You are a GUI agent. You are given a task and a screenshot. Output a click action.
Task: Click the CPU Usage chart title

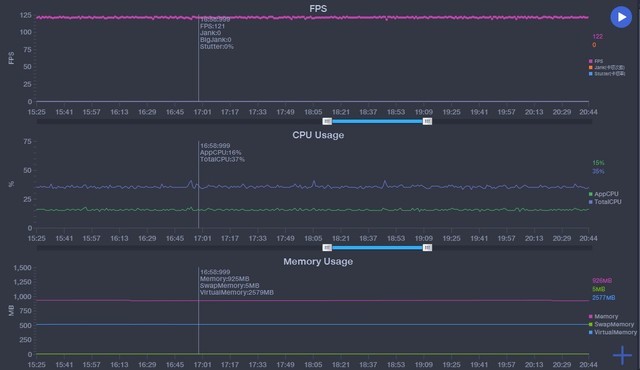(x=318, y=135)
